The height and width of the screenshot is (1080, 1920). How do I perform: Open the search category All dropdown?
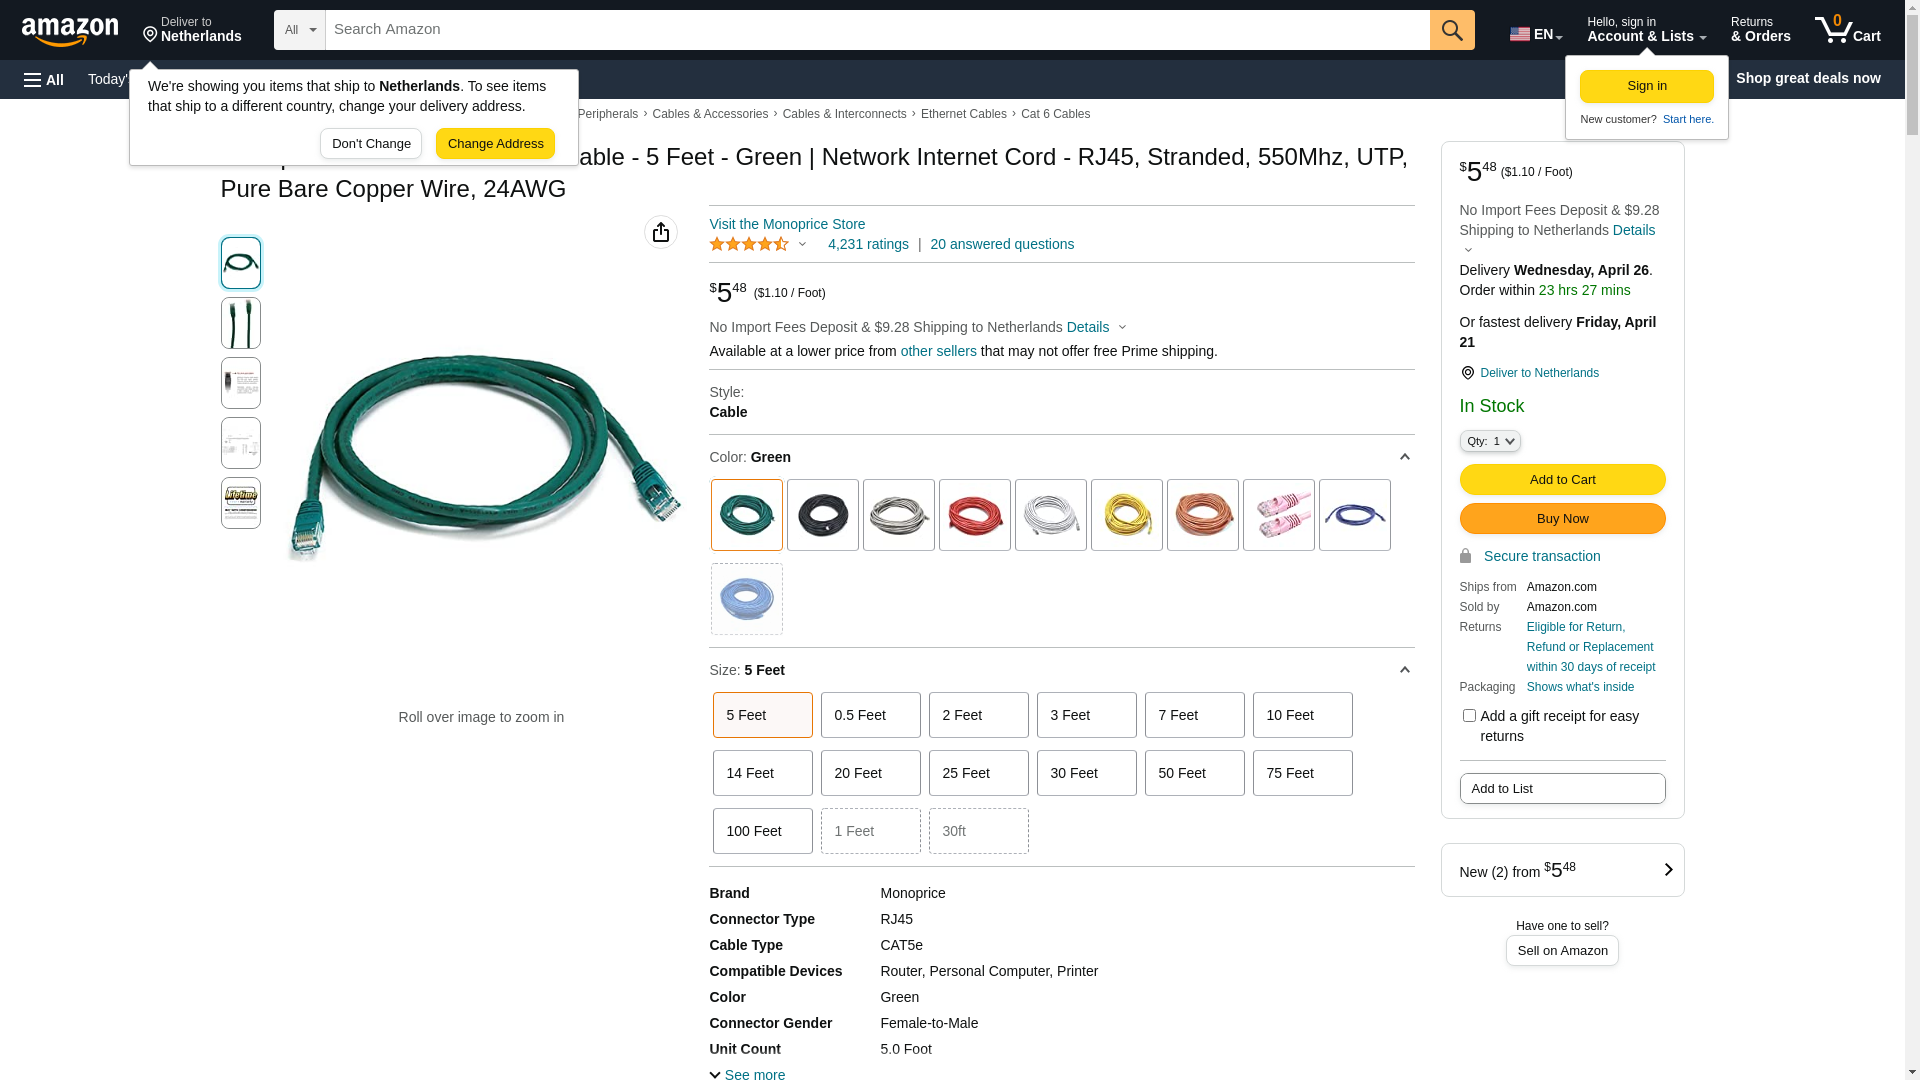tap(300, 30)
